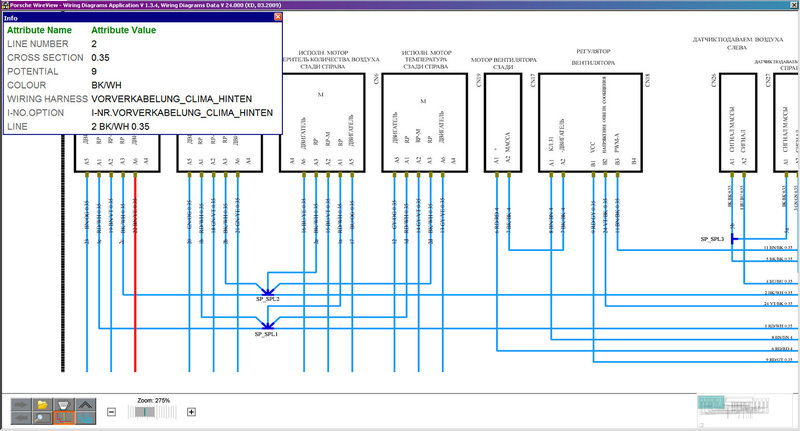Select the SP_SPL3 splice junction

pos(732,239)
